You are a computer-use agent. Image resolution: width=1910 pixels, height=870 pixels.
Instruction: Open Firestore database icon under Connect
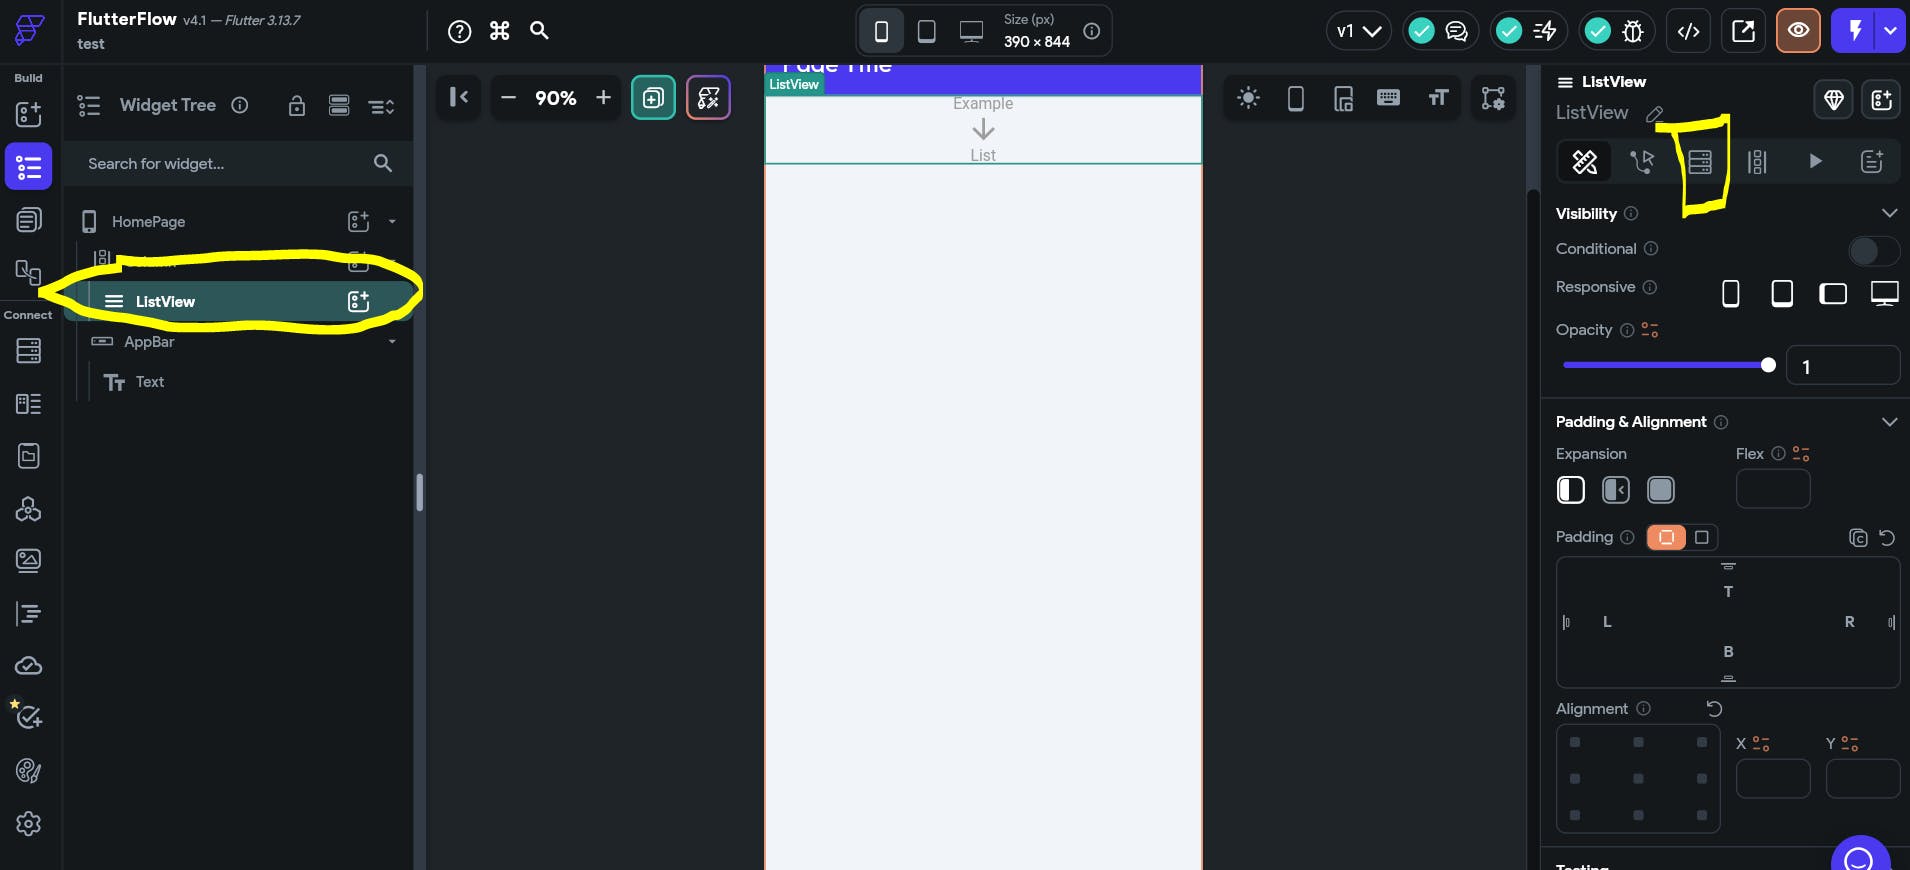[x=29, y=351]
